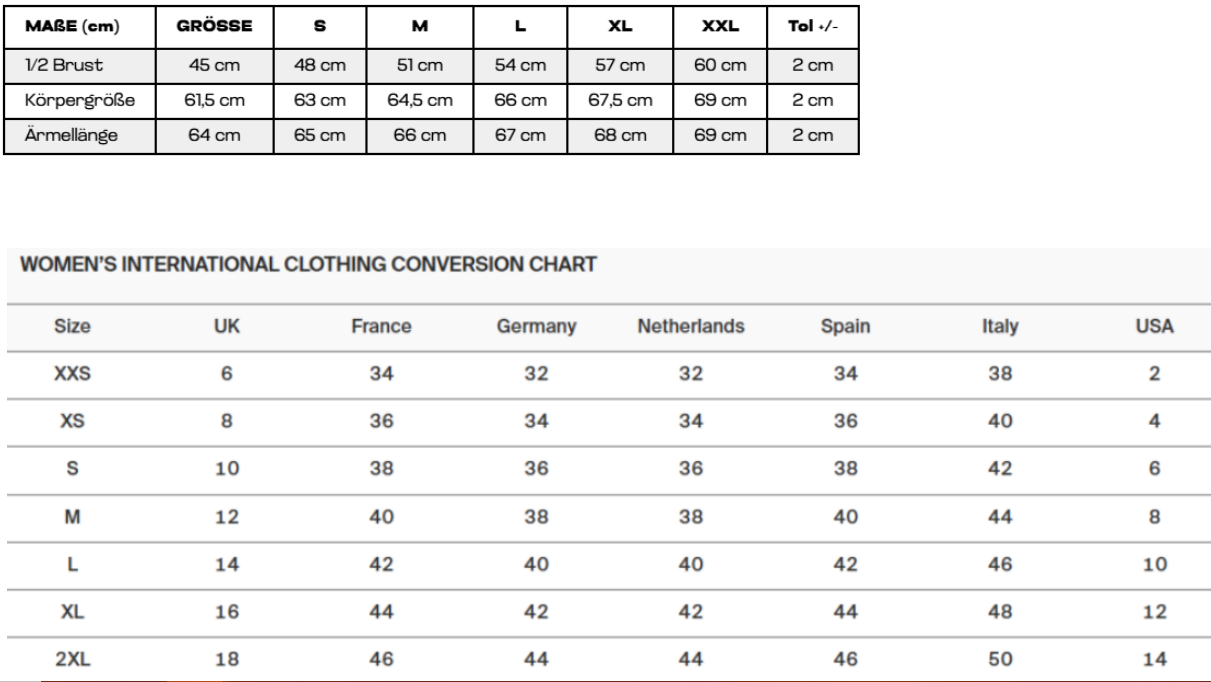
Task: Click the Ärmellänge row label
Action: pyautogui.click(x=46, y=135)
